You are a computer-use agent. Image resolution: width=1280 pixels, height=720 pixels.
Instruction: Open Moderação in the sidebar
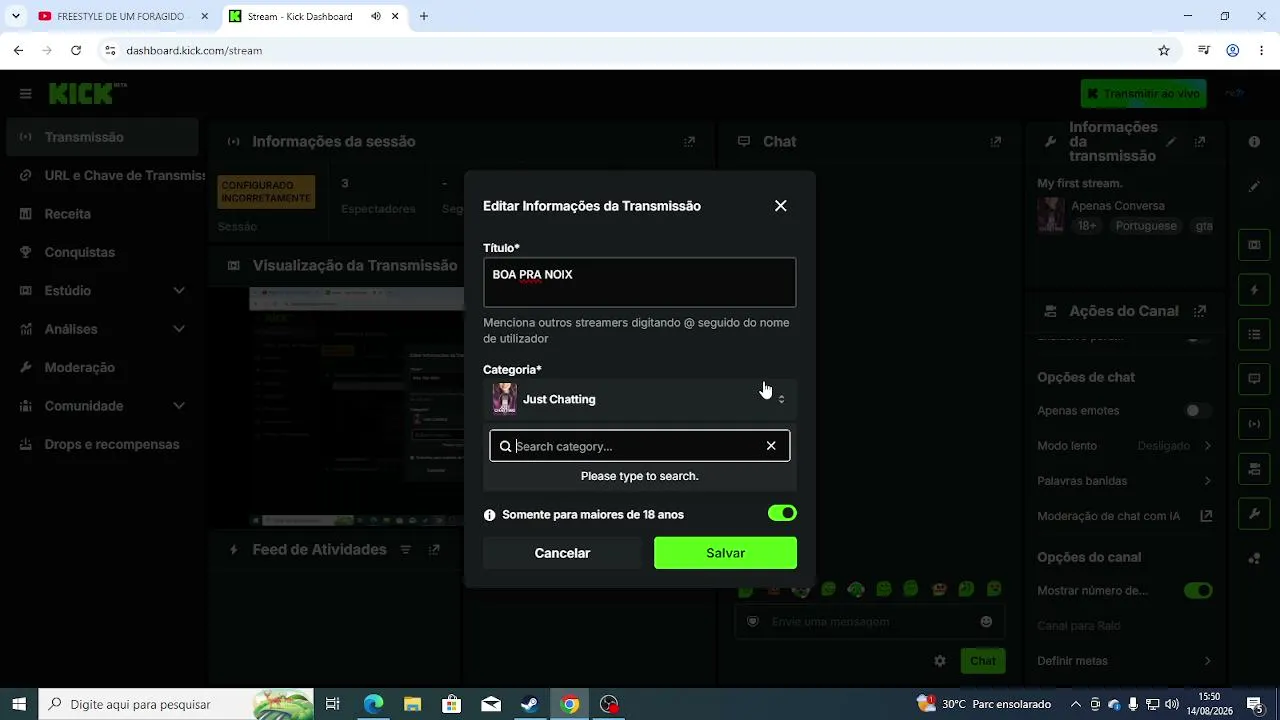(103, 368)
